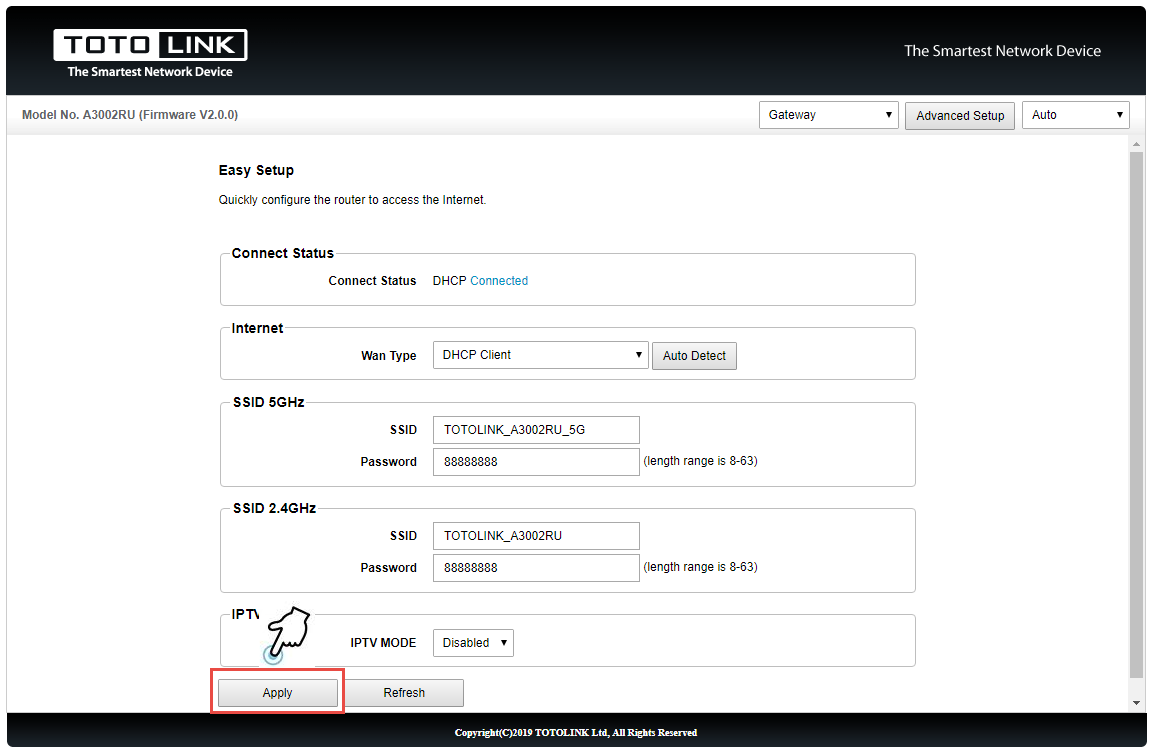Click the 5GHz Password input field
Image resolution: width=1152 pixels, height=752 pixels.
pos(536,461)
